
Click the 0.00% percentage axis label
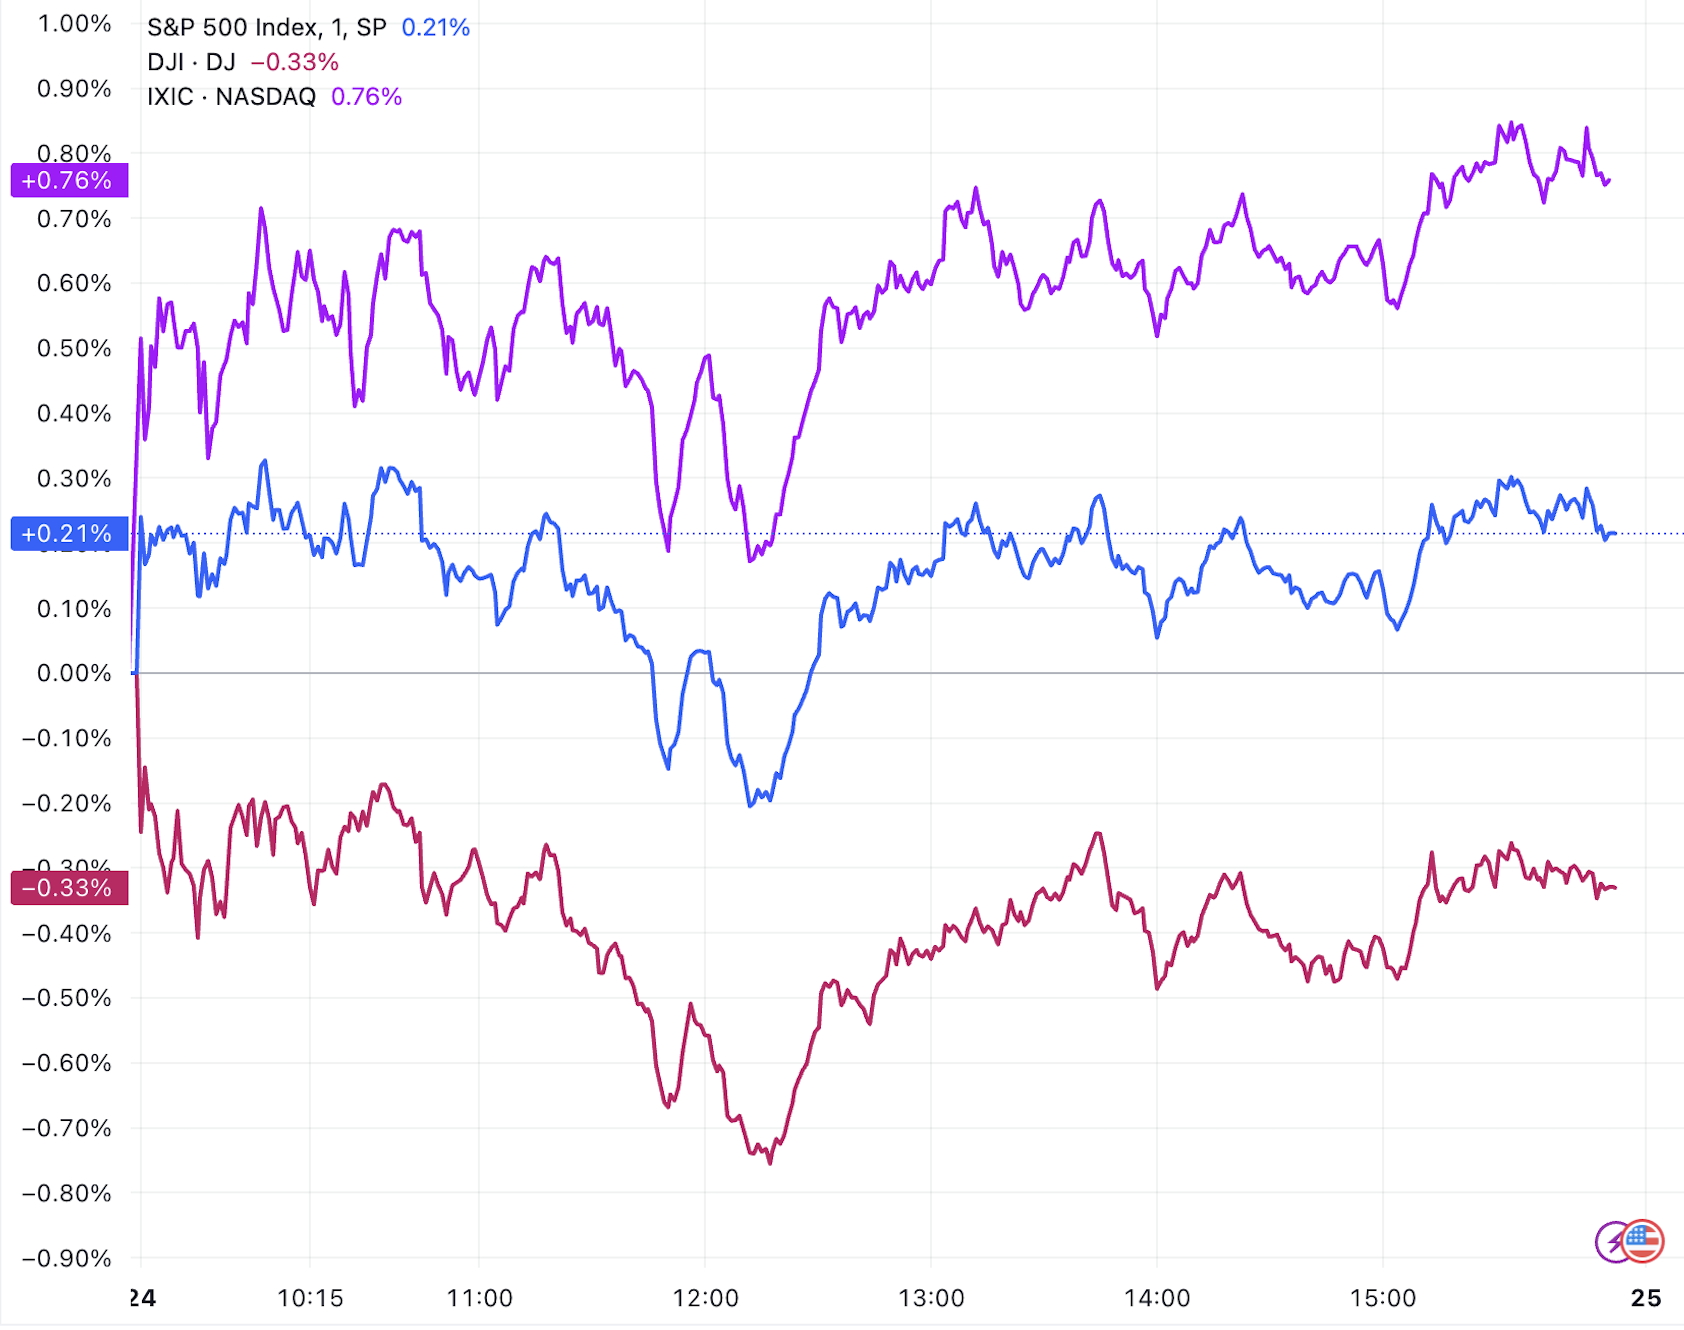[x=74, y=673]
